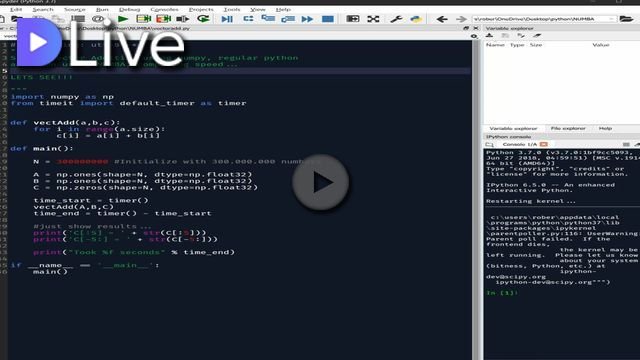The width and height of the screenshot is (640, 360).
Task: Close the editor pane
Action: pyautogui.click(x=476, y=28)
